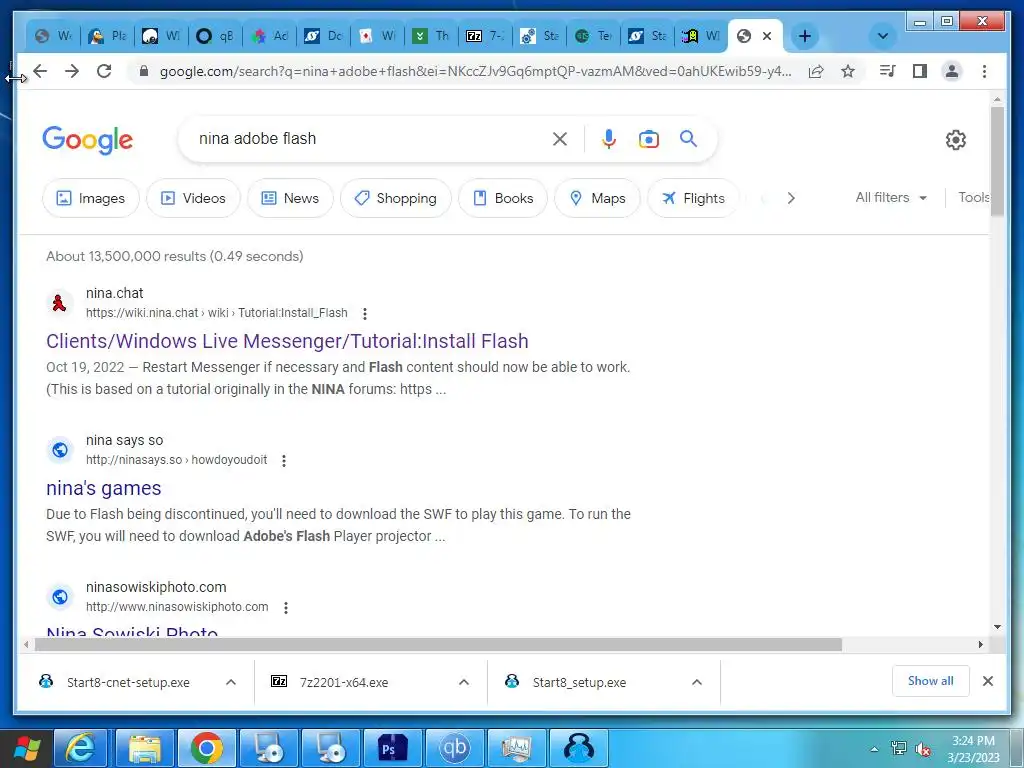Open Internet Explorer from taskbar
The image size is (1024, 768).
(80, 748)
